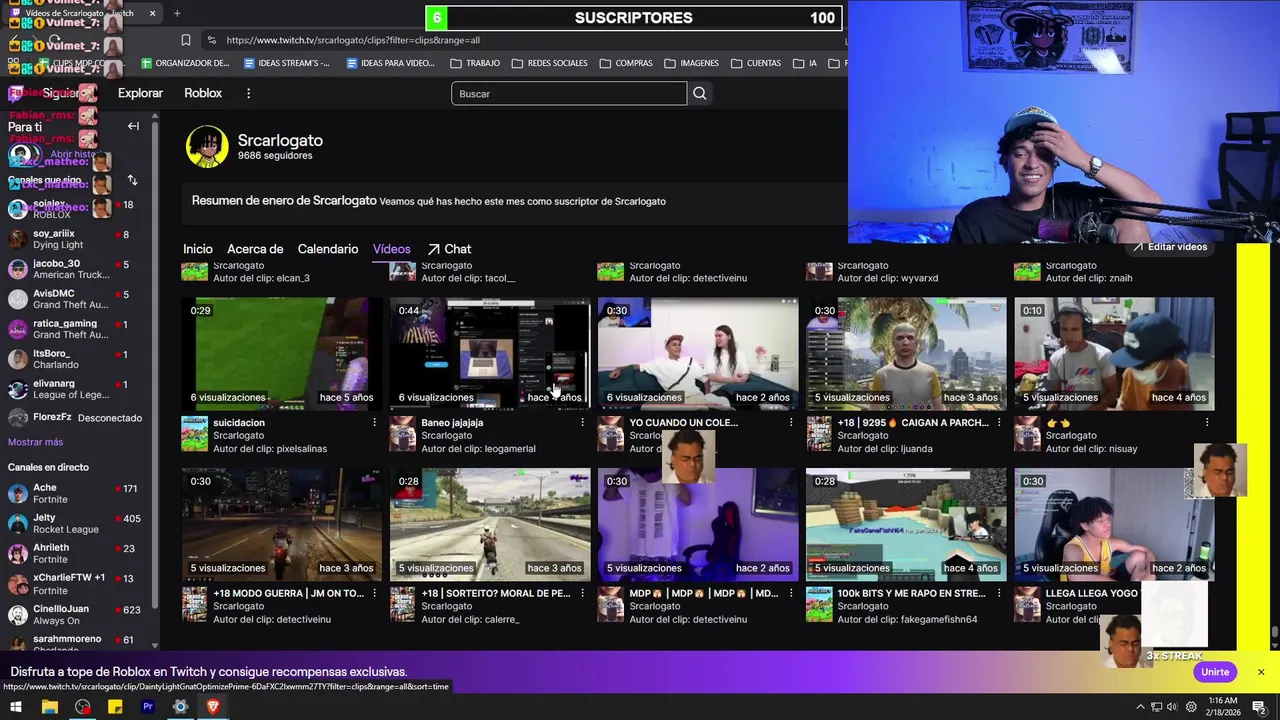Open the Windows Start menu
Viewport: 1280px width, 720px height.
point(16,707)
